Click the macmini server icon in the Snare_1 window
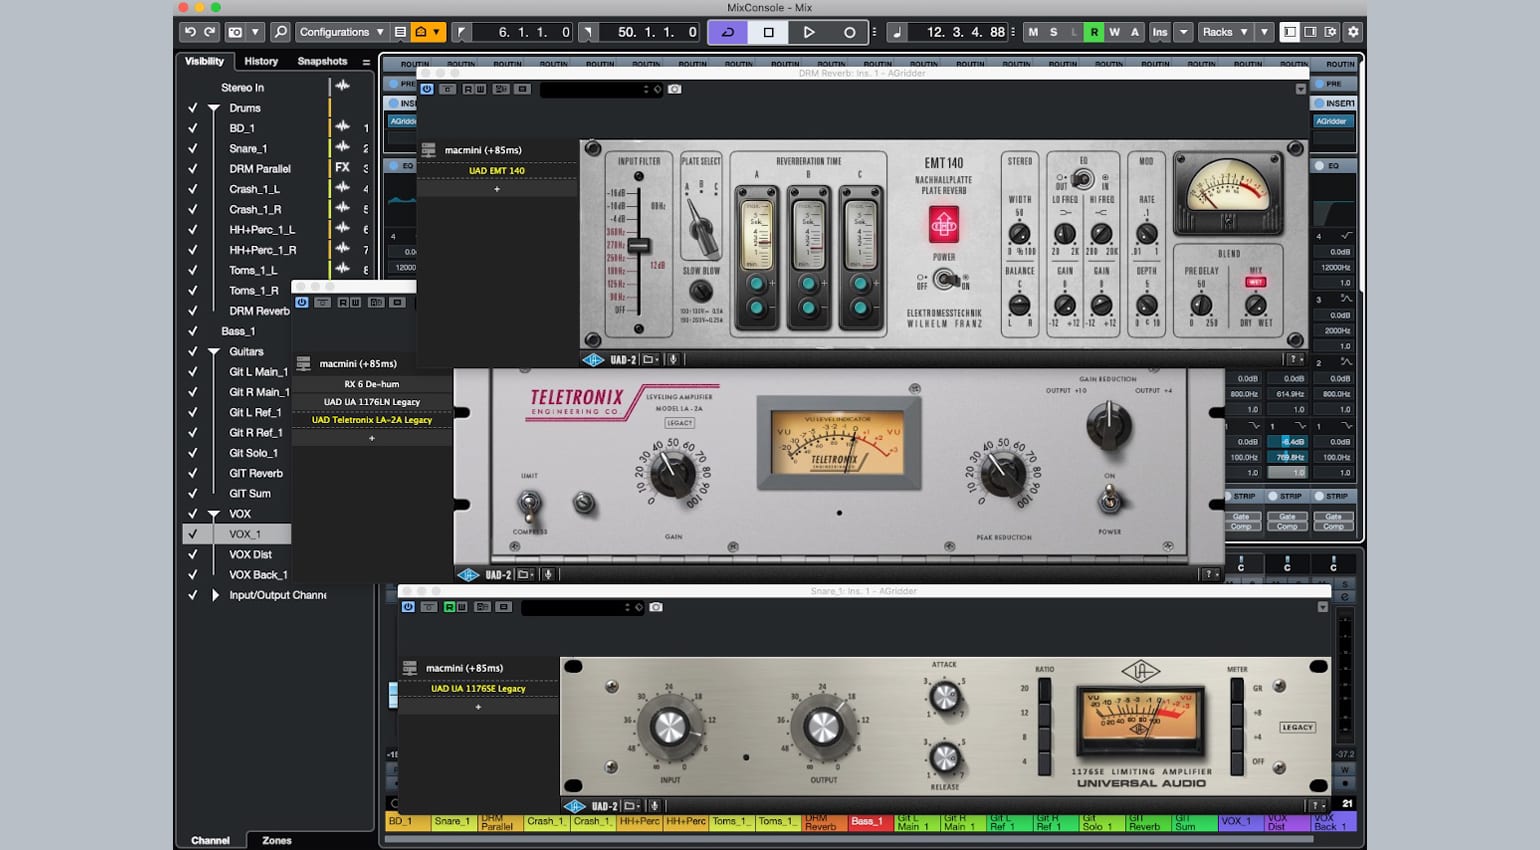Viewport: 1540px width, 850px height. pos(409,668)
